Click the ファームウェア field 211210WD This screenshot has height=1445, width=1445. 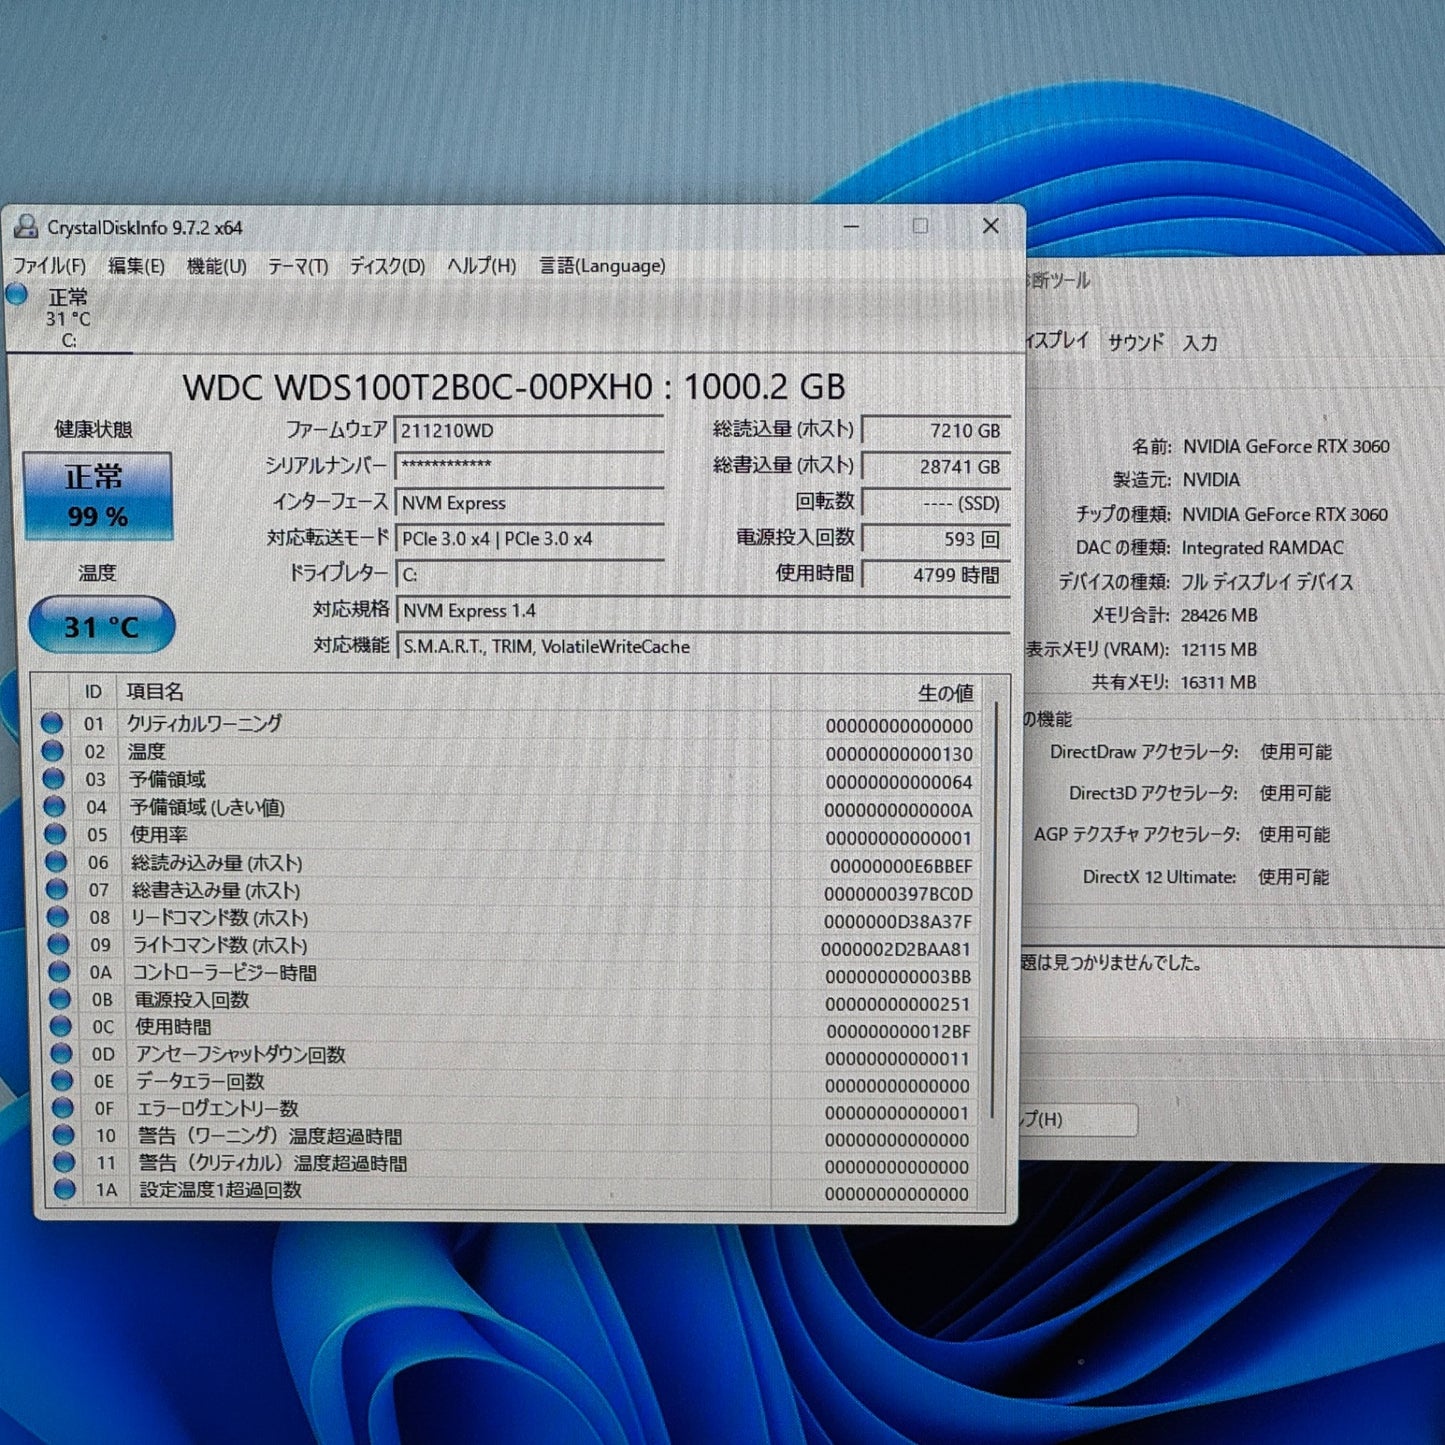529,431
